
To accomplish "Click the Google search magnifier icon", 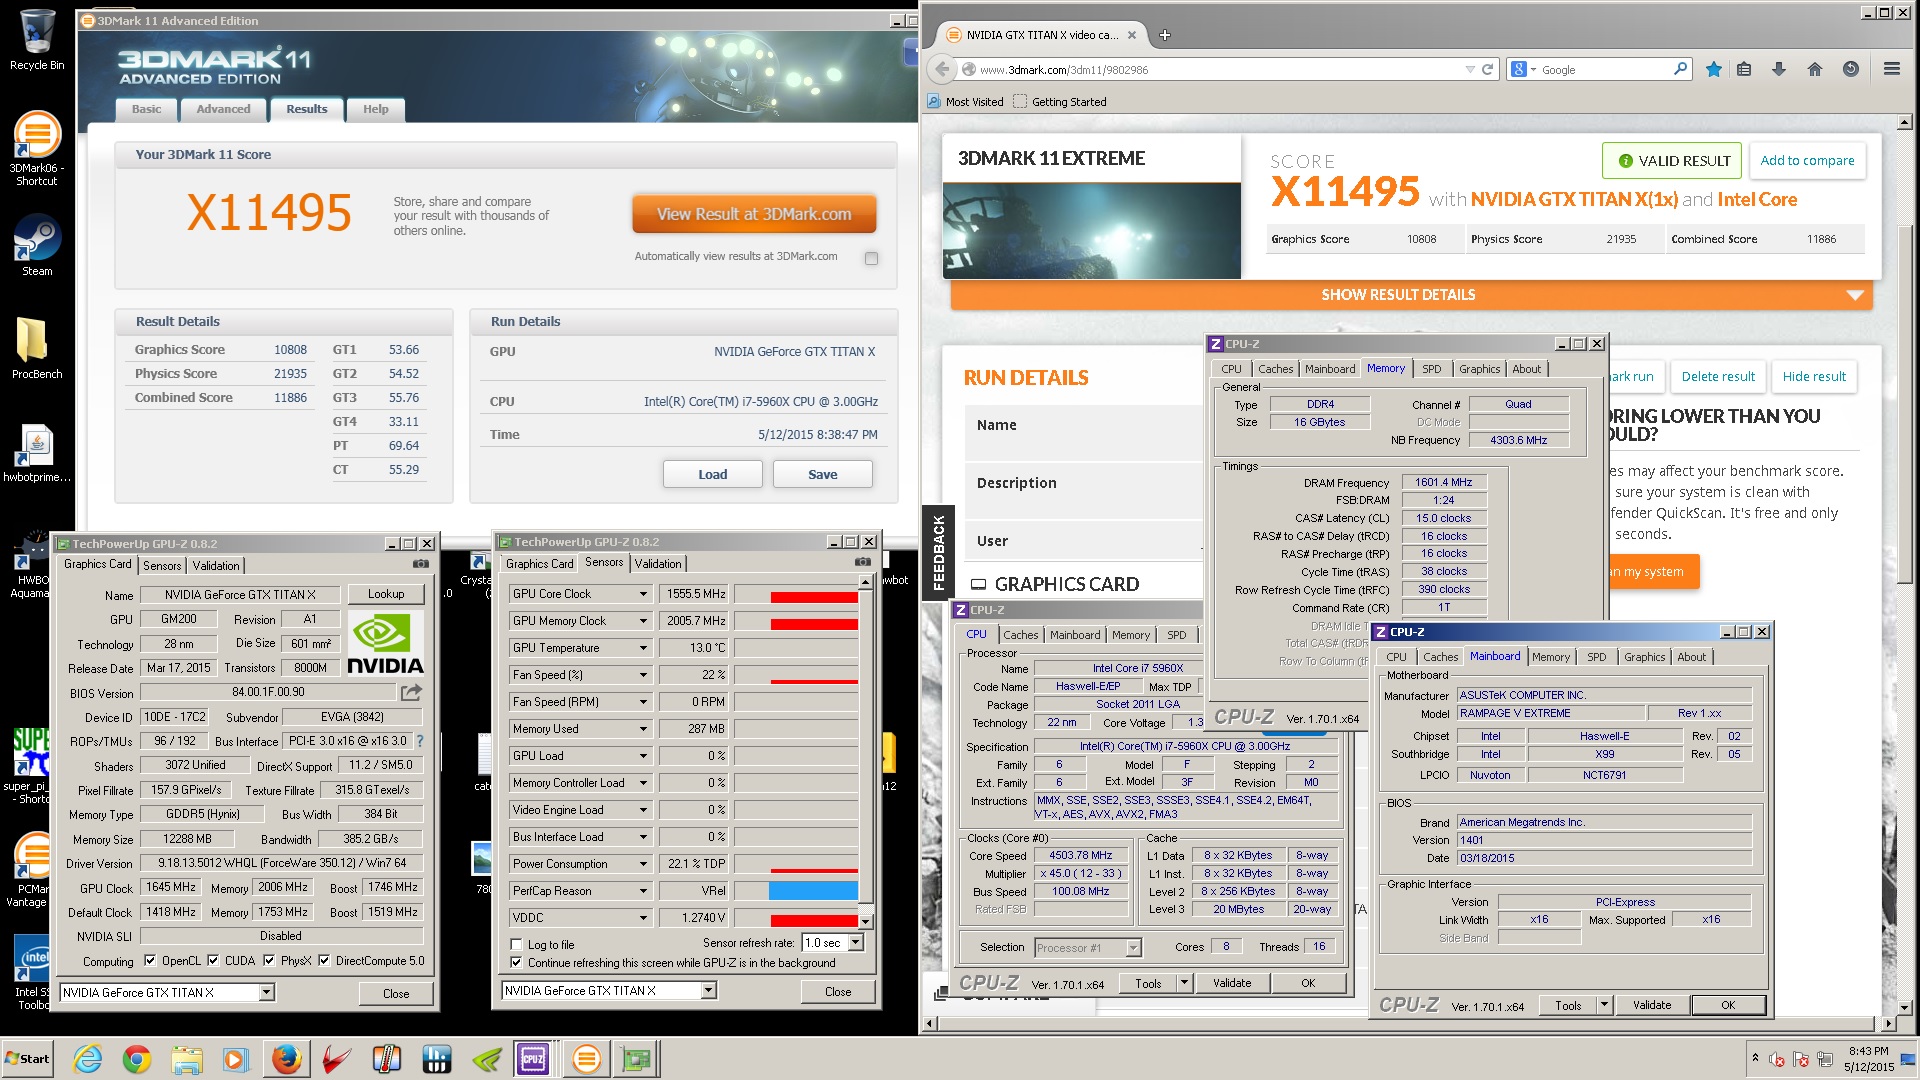I will pyautogui.click(x=1680, y=69).
